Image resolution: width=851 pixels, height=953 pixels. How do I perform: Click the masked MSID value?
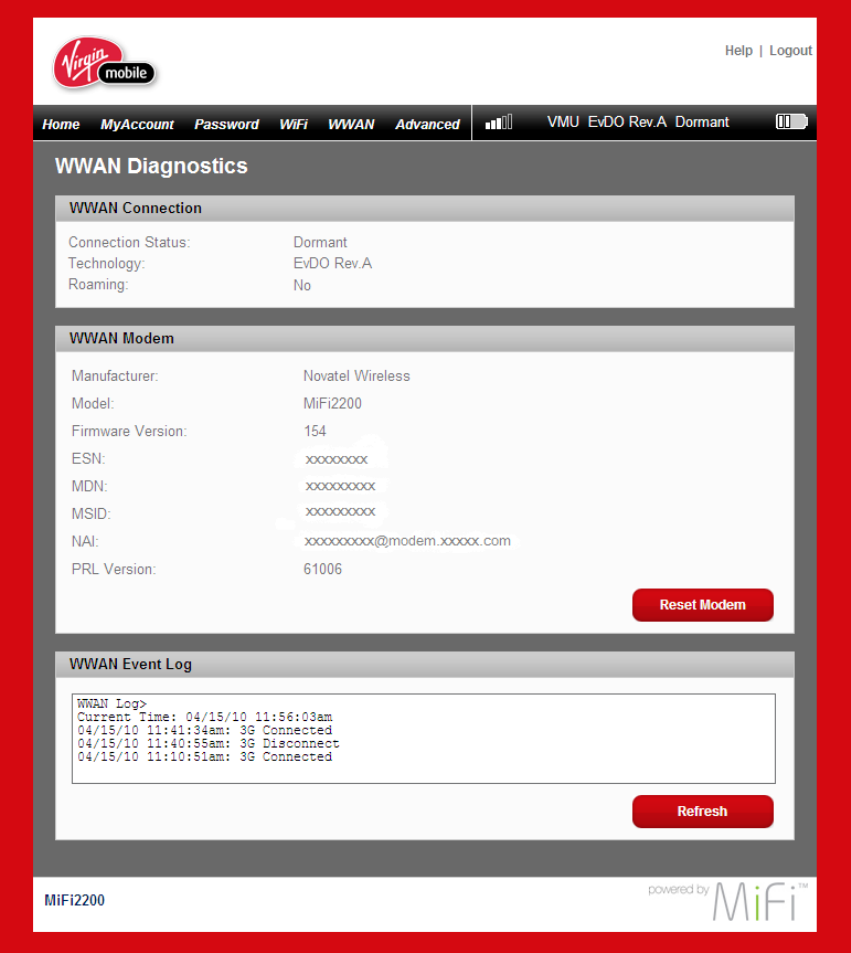pos(340,512)
